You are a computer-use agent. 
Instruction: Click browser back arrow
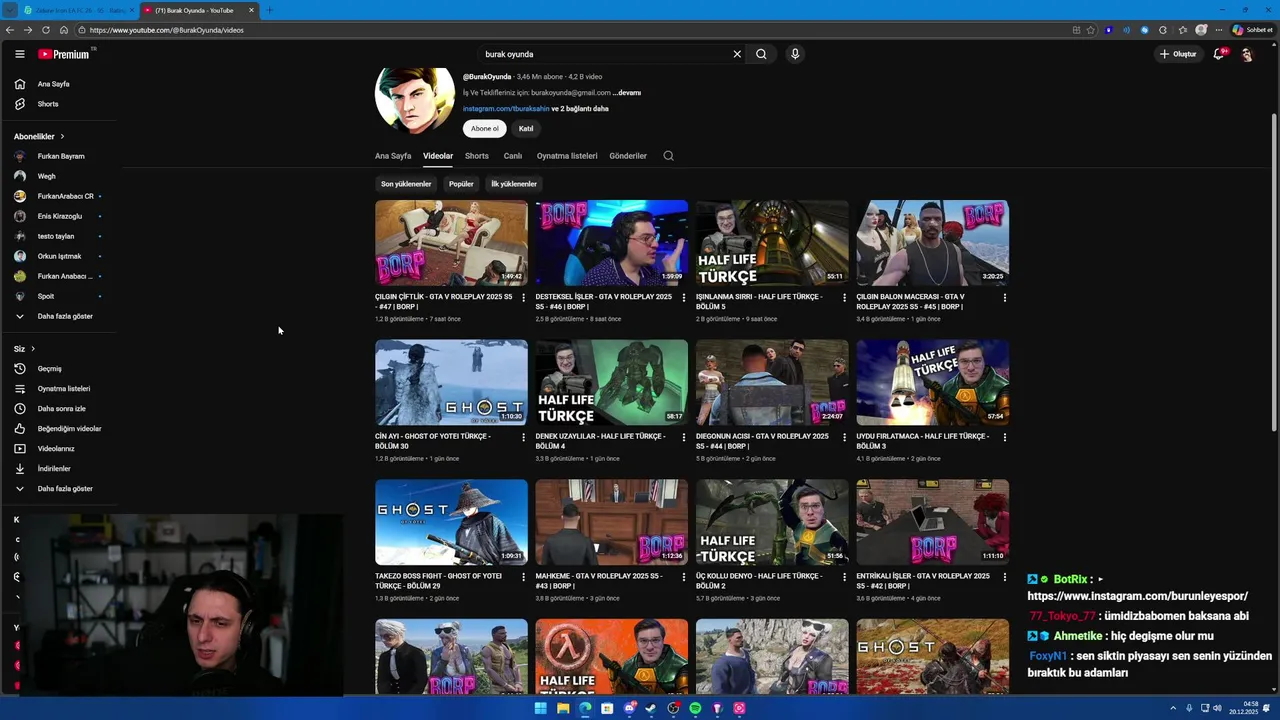pos(11,30)
